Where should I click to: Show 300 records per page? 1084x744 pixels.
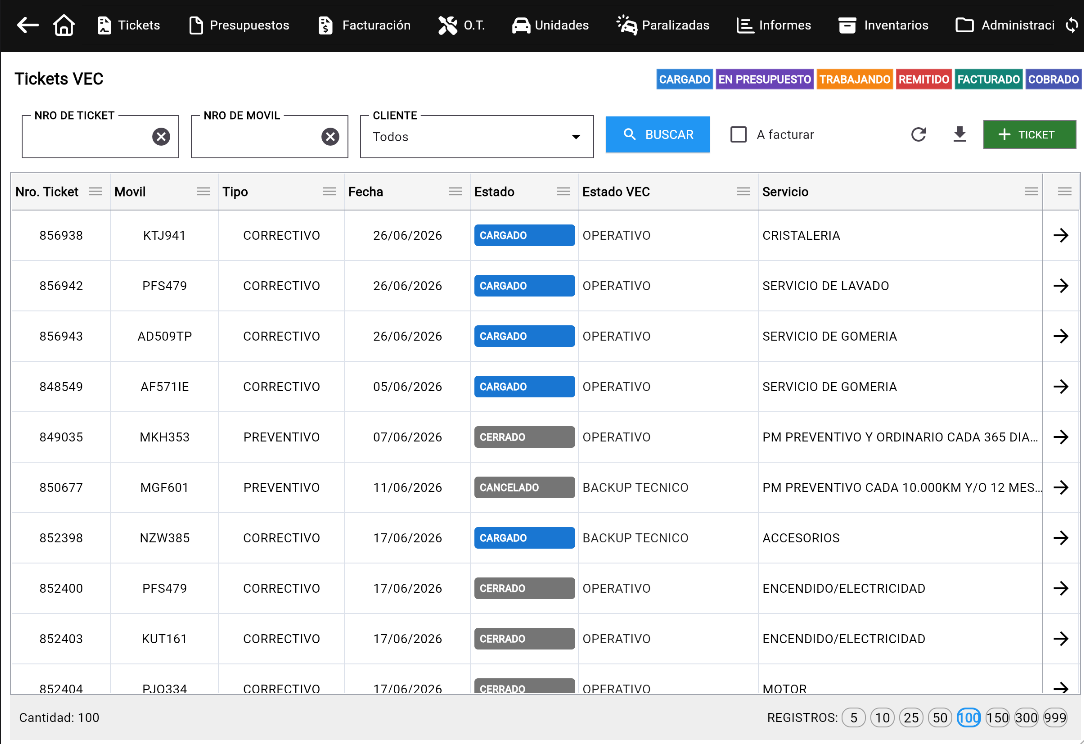(x=1026, y=718)
